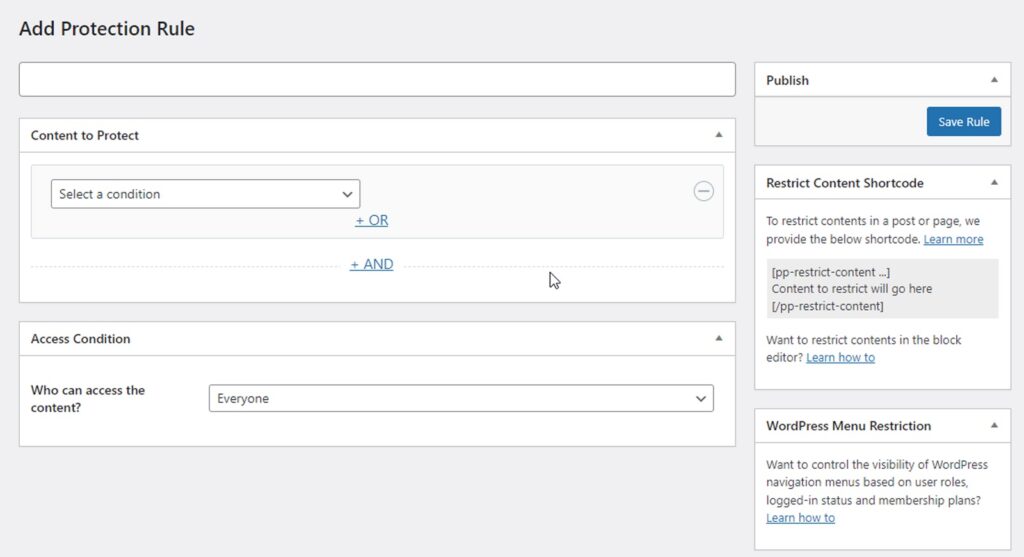Focus the rule title input field

[377, 80]
